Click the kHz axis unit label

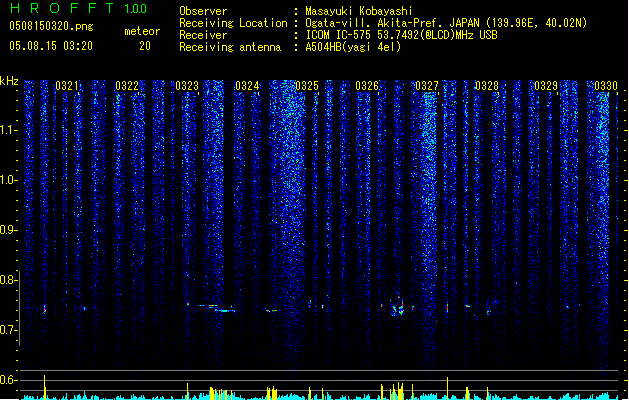(x=9, y=81)
